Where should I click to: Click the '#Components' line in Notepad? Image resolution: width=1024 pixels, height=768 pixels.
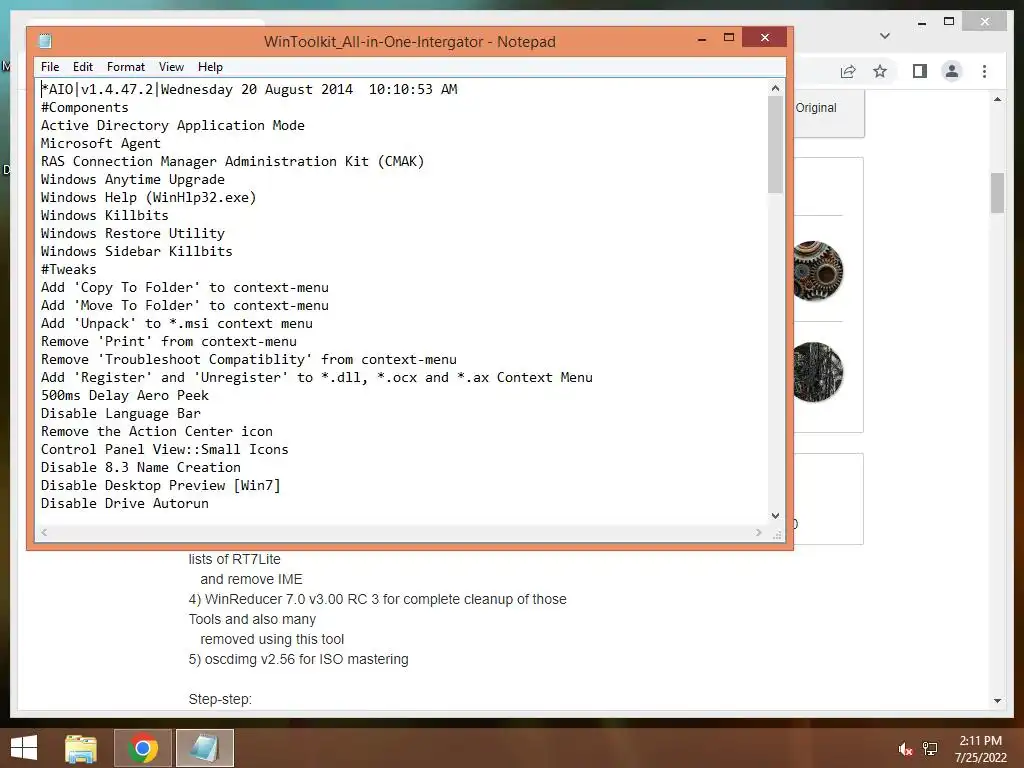[85, 107]
